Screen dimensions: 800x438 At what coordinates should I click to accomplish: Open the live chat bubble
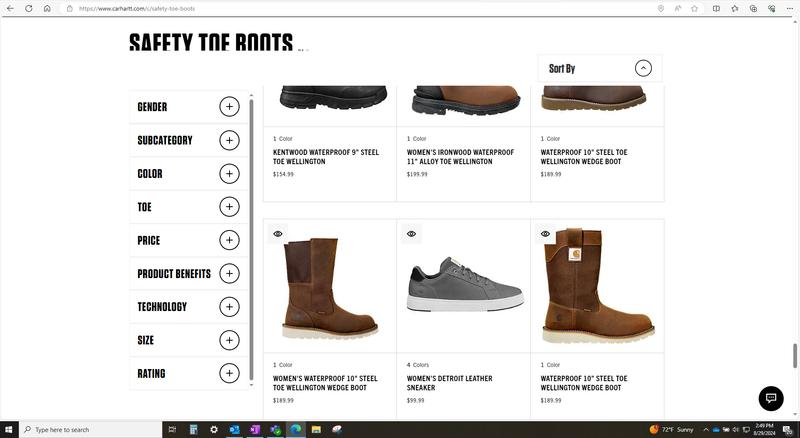[x=771, y=398]
